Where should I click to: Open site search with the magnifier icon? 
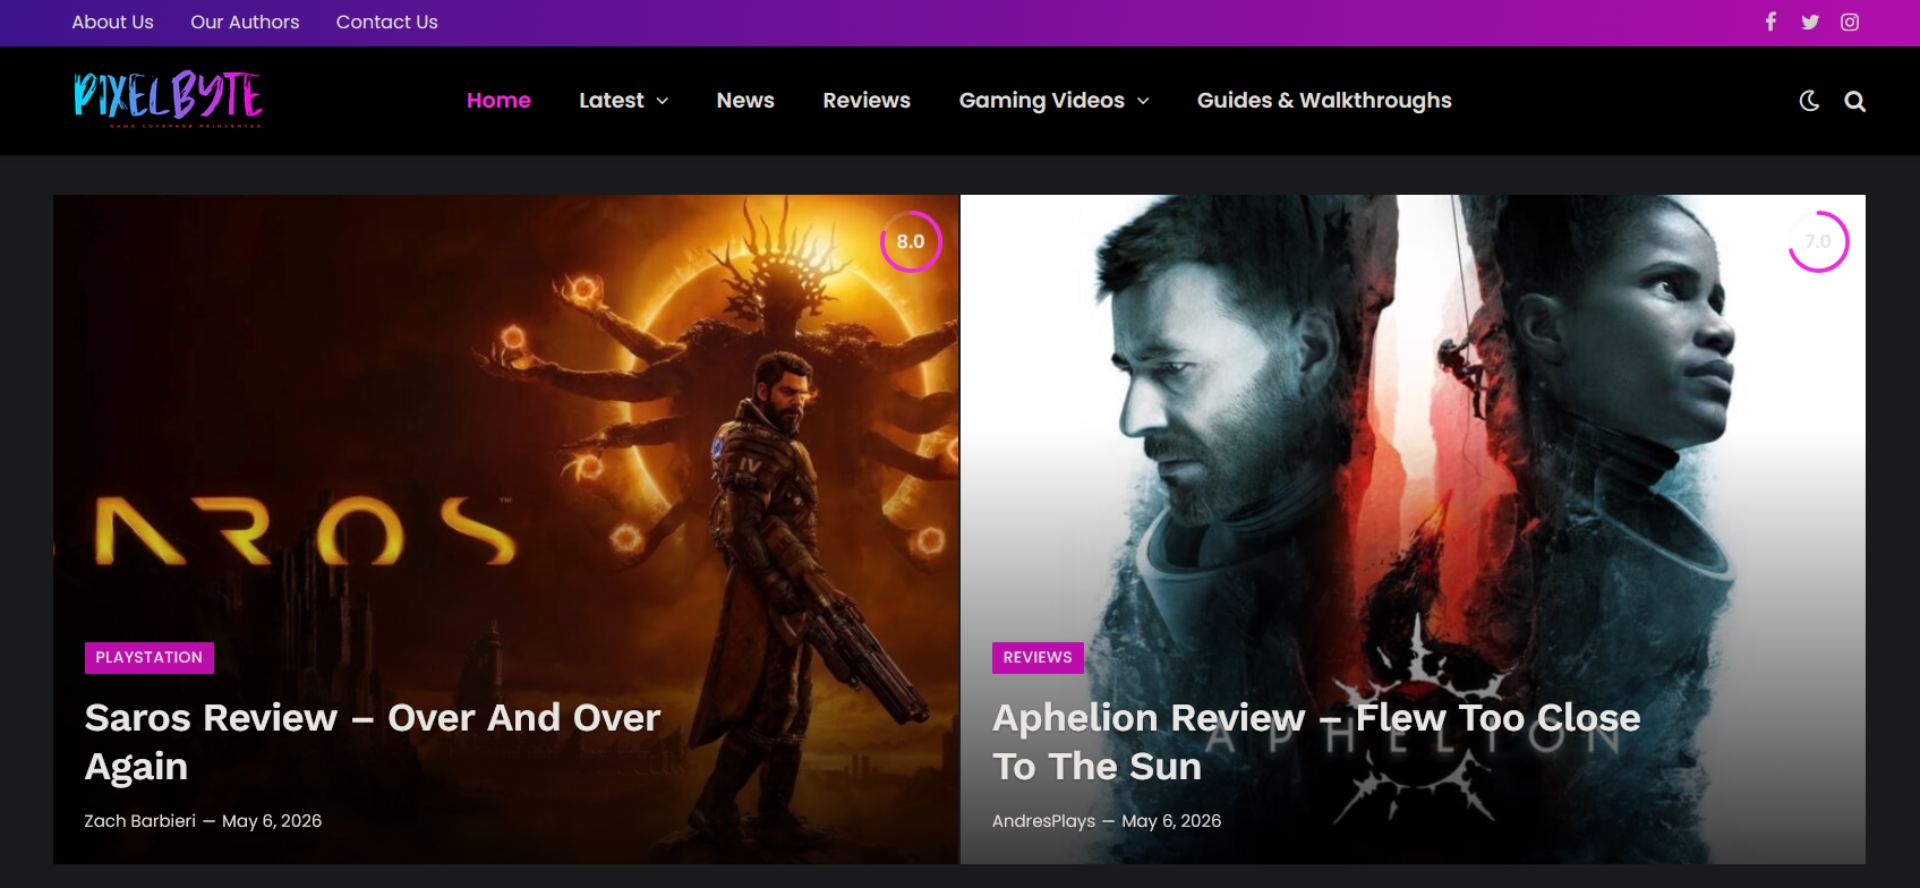click(1855, 101)
